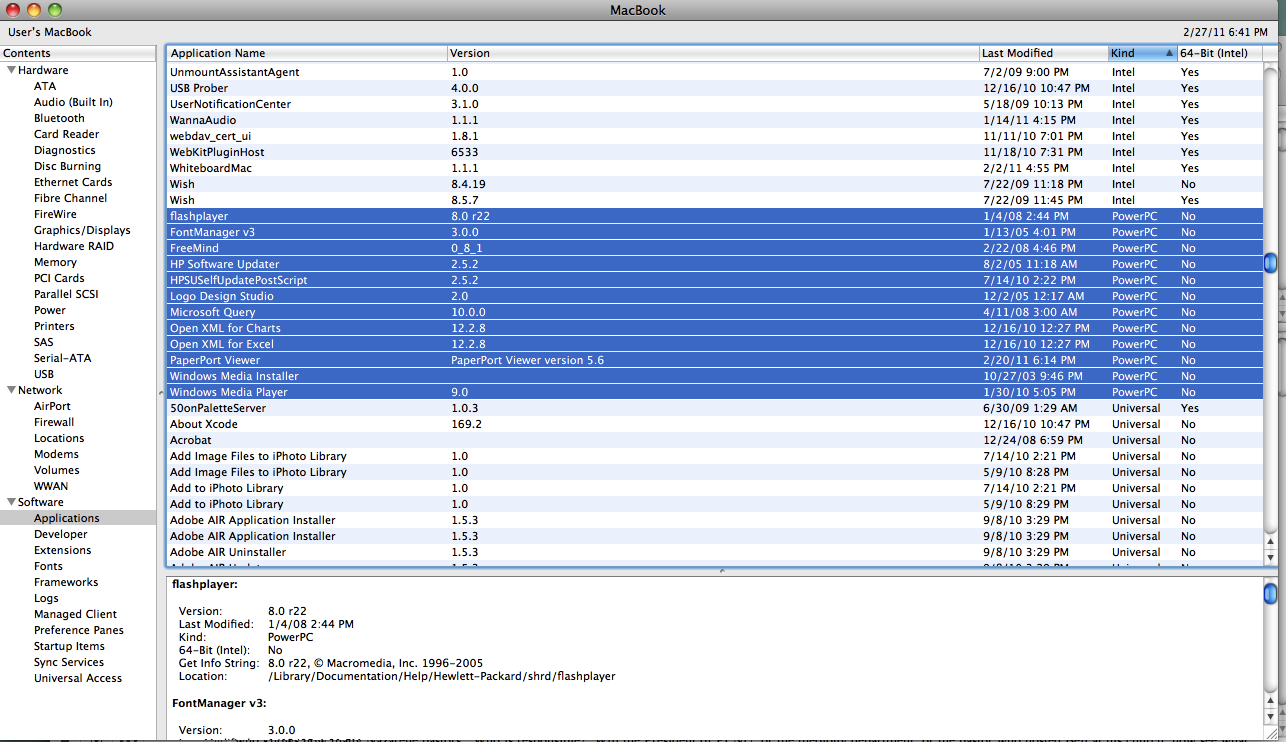The height and width of the screenshot is (742, 1286).
Task: Collapse the Software section triangle
Action: [11, 502]
